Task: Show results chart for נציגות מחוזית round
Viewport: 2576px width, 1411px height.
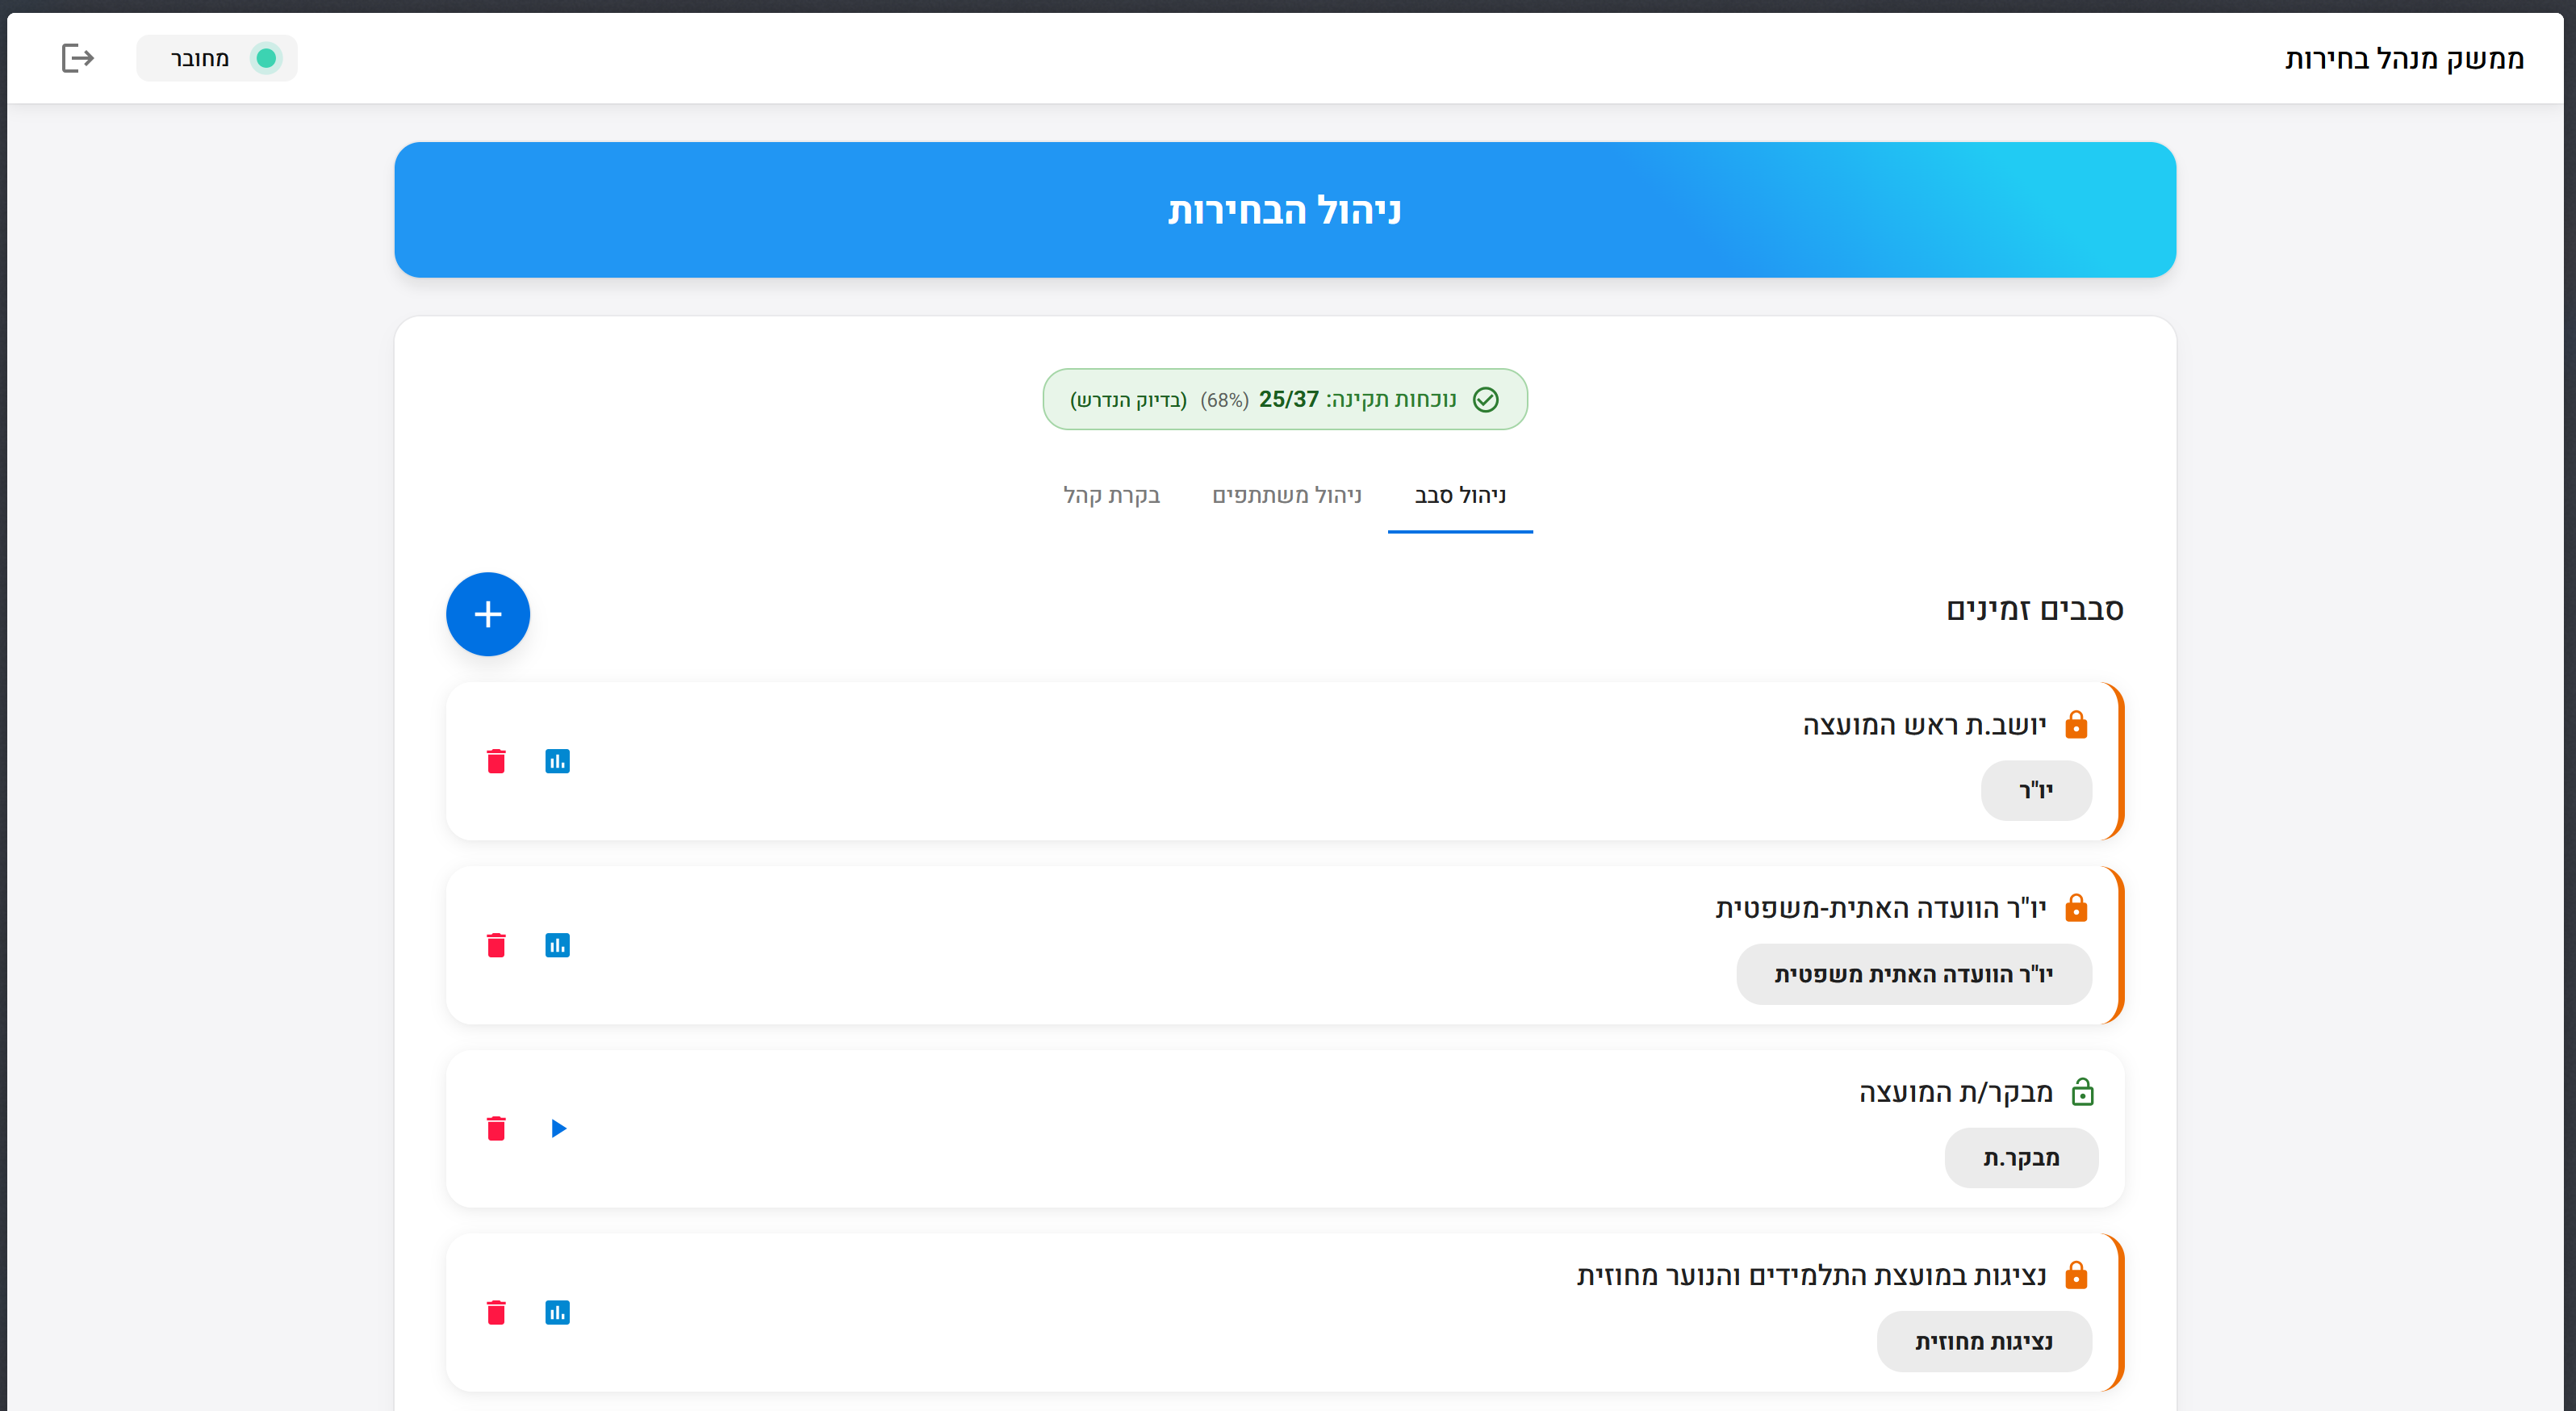Action: tap(557, 1312)
